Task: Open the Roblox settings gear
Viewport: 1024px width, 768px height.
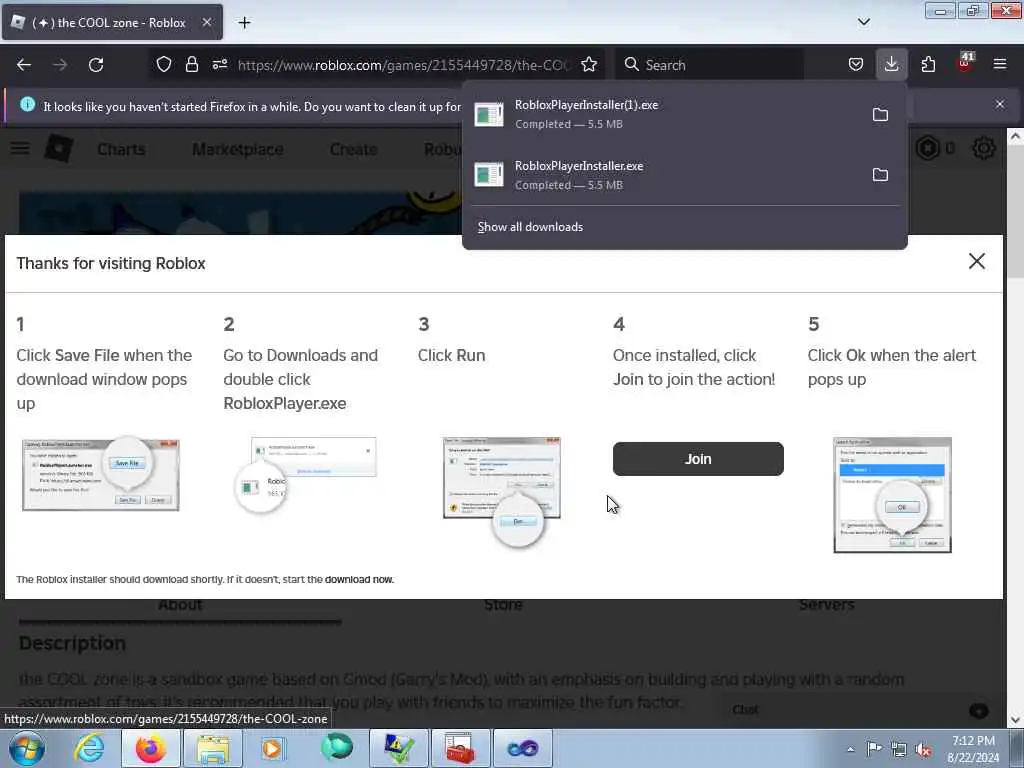Action: point(984,149)
